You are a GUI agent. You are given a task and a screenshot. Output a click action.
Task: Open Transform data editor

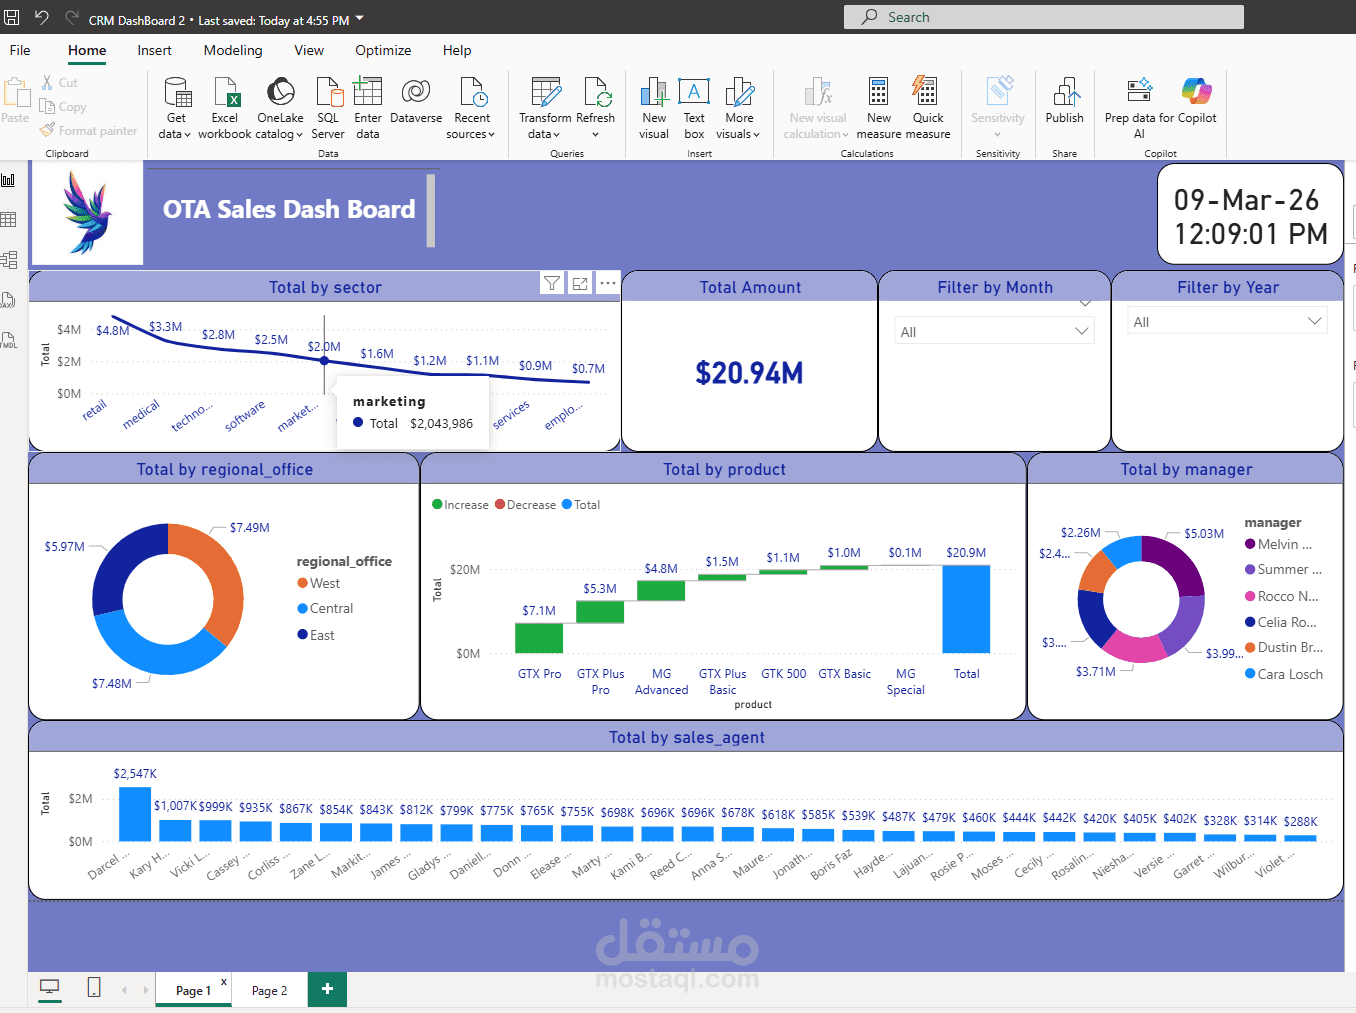click(x=545, y=108)
